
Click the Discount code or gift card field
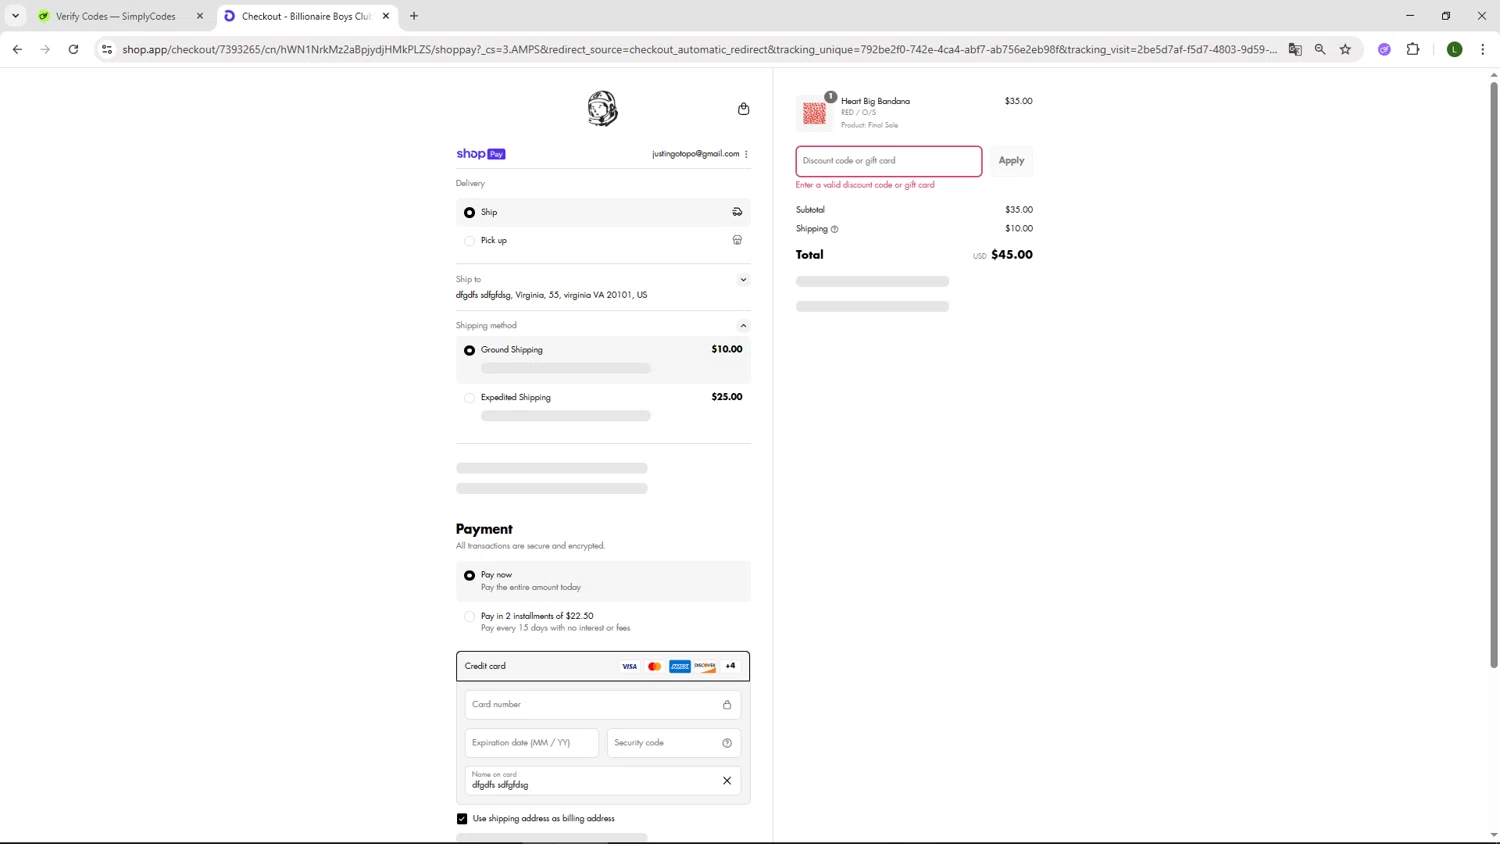pyautogui.click(x=889, y=161)
